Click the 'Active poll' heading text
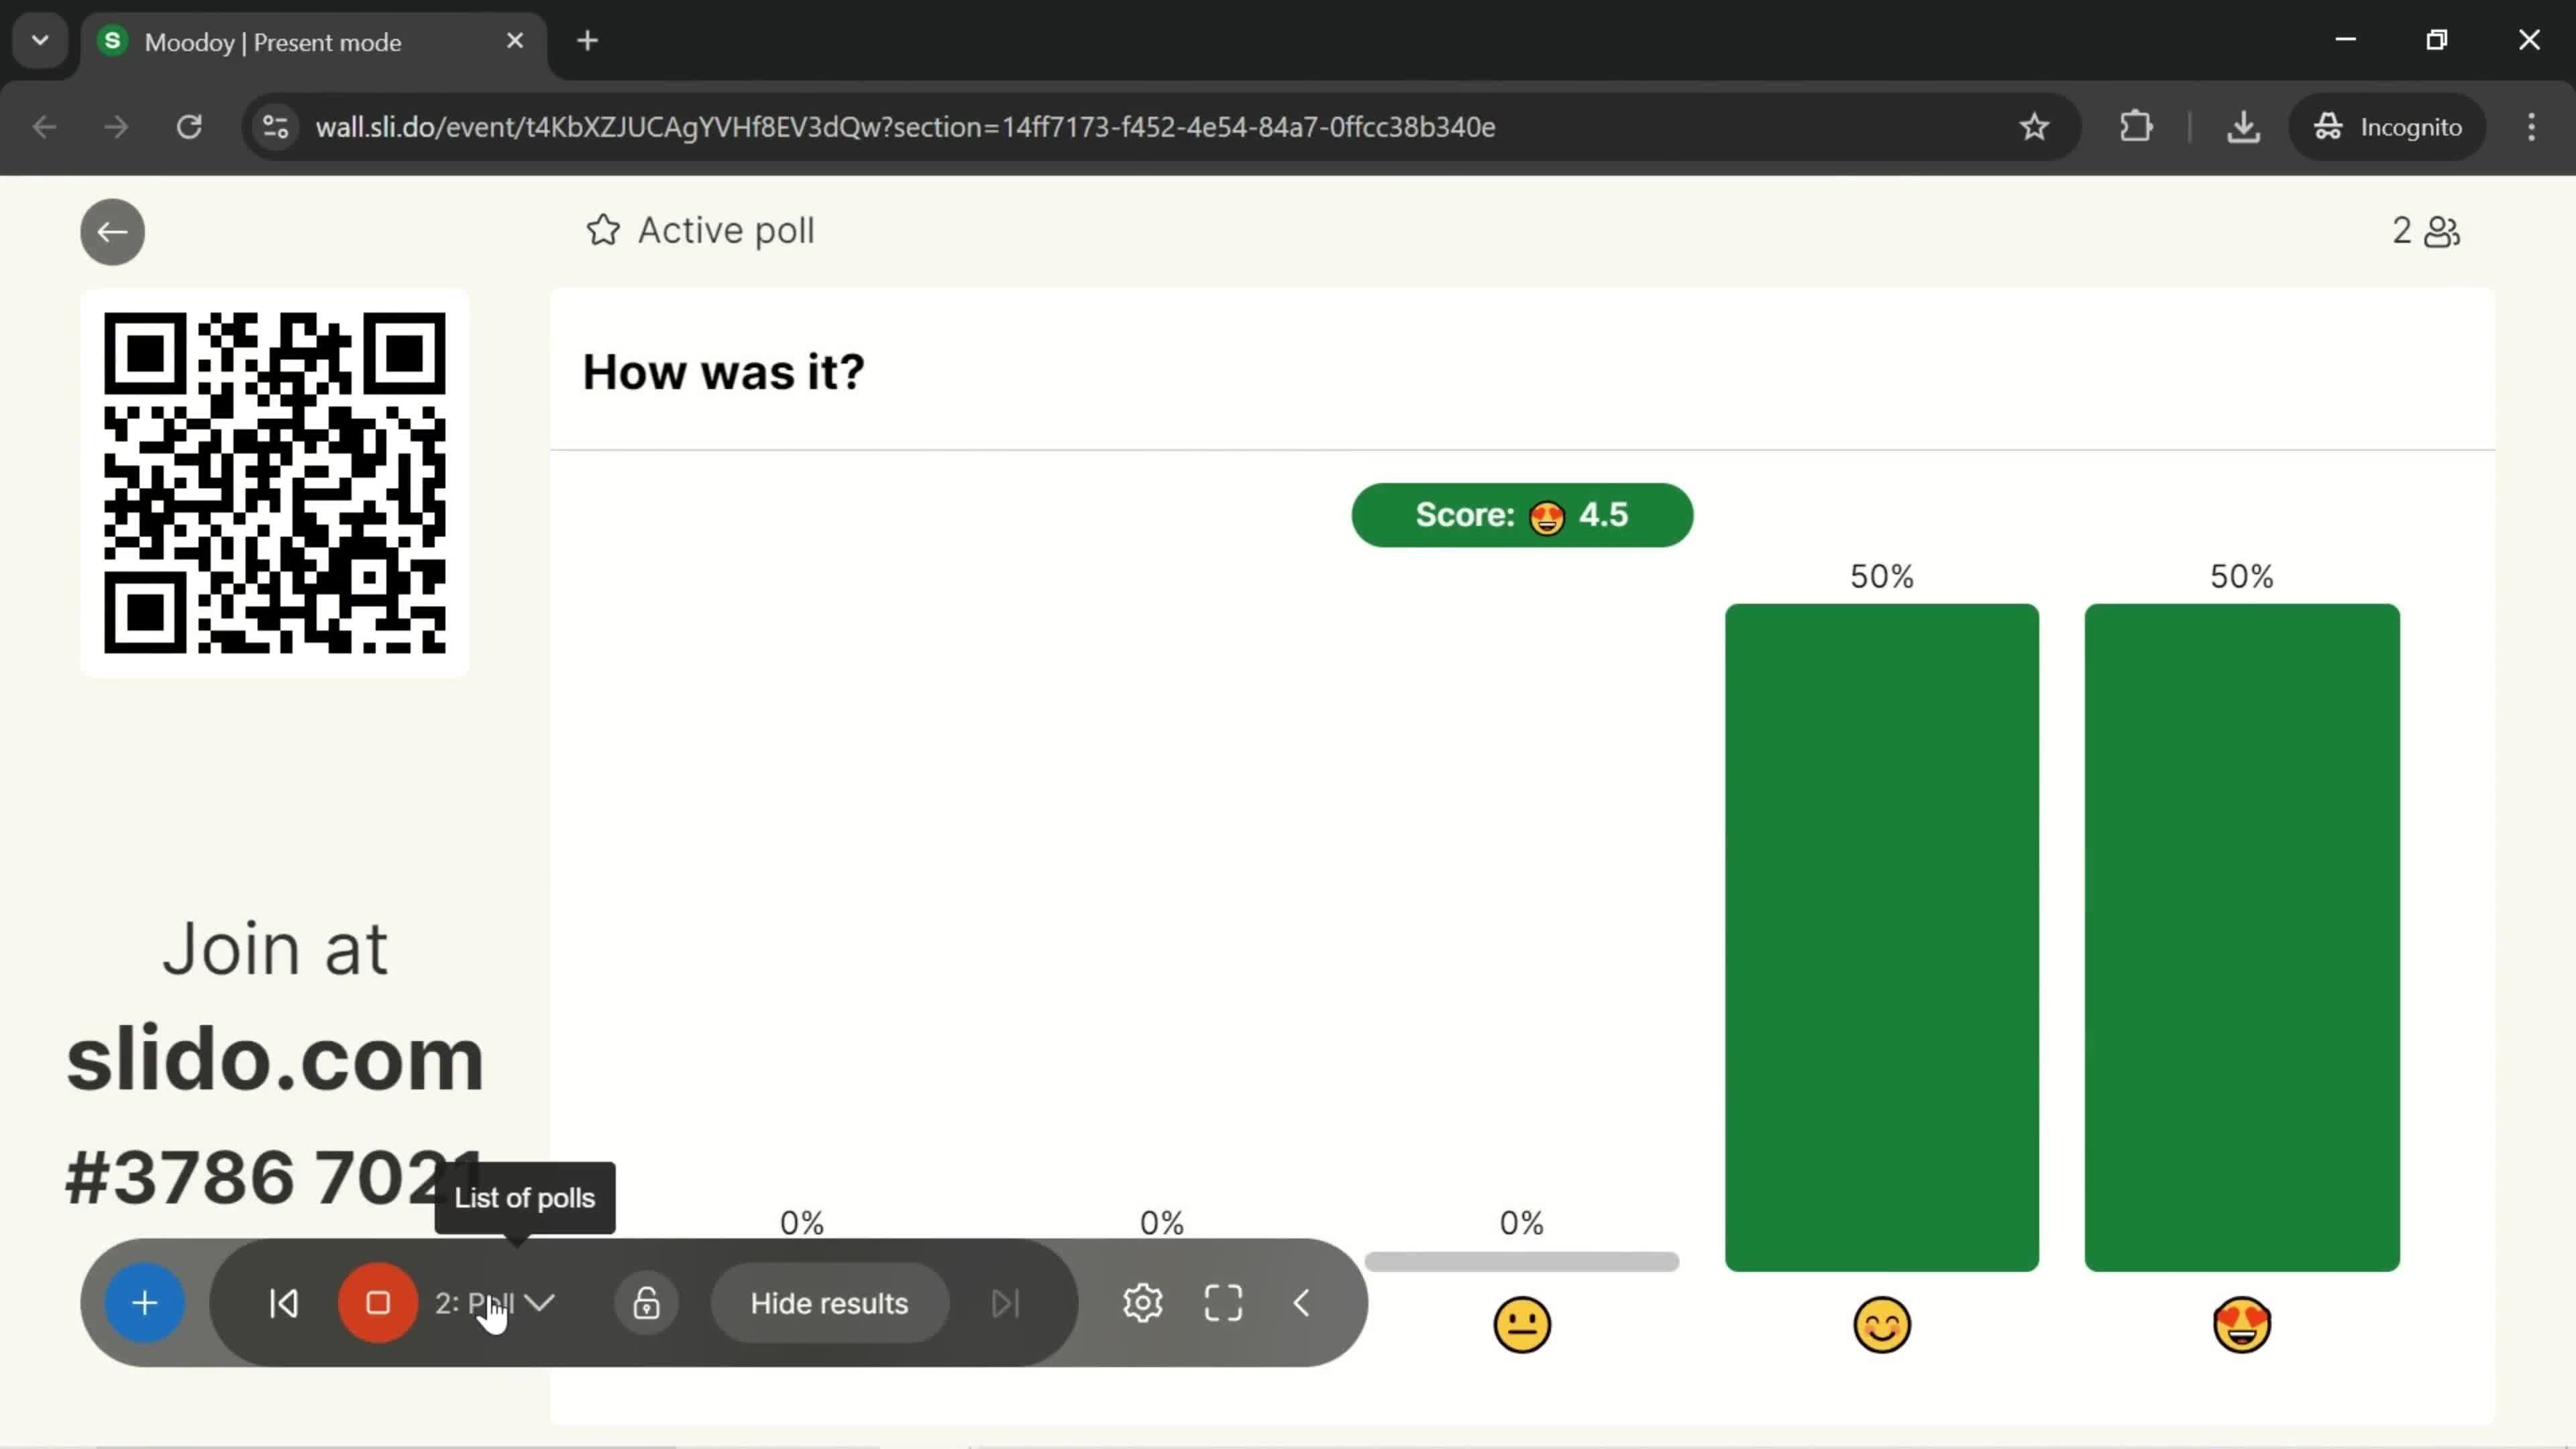This screenshot has height=1449, width=2576. [x=726, y=230]
